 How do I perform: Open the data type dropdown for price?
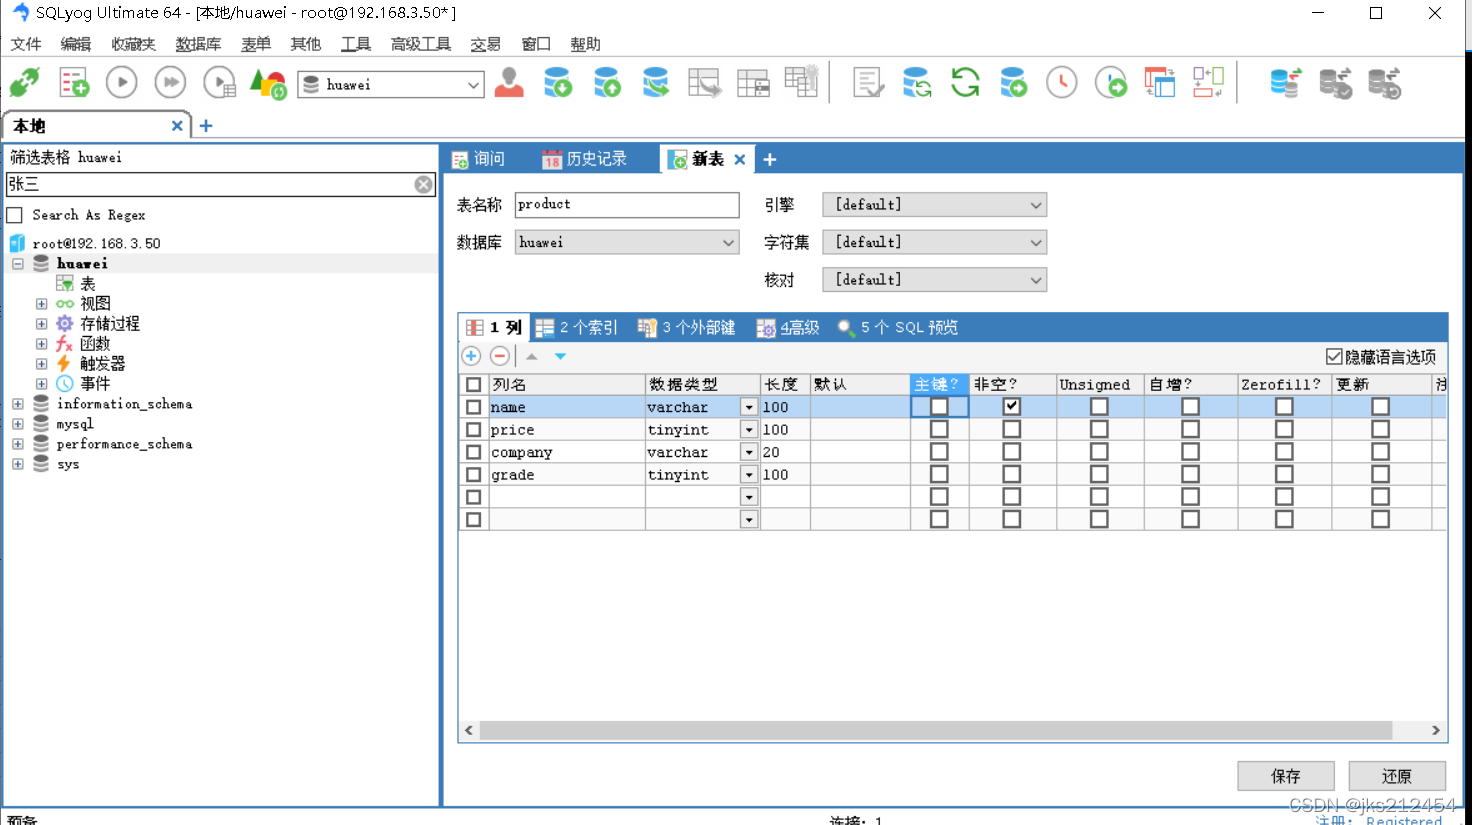[x=747, y=429]
